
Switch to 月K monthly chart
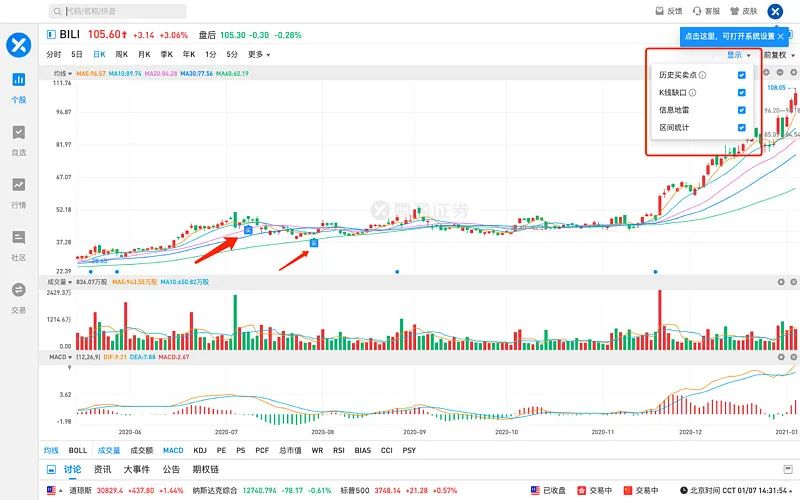click(144, 54)
